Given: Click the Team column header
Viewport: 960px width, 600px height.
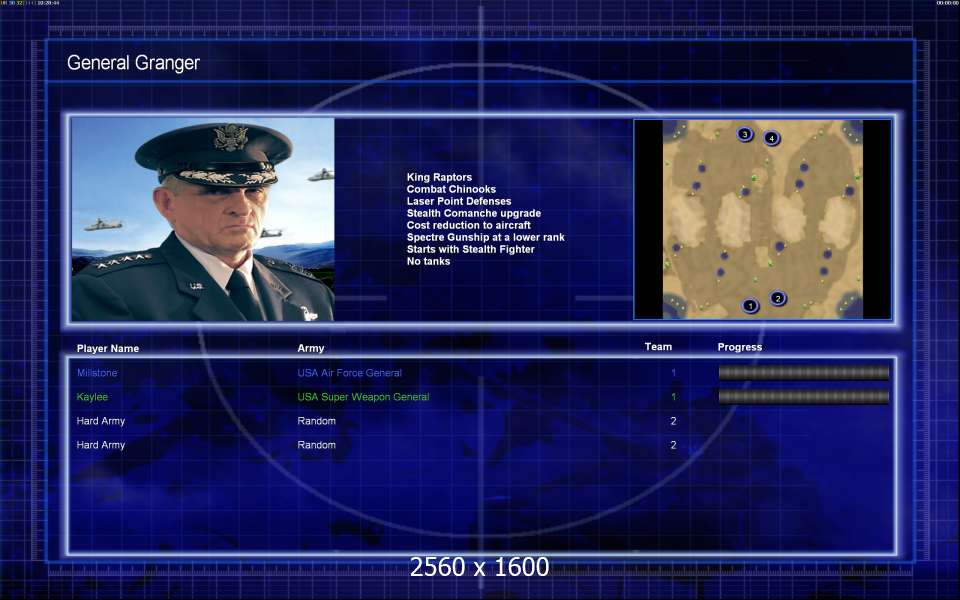Looking at the screenshot, I should tap(658, 347).
